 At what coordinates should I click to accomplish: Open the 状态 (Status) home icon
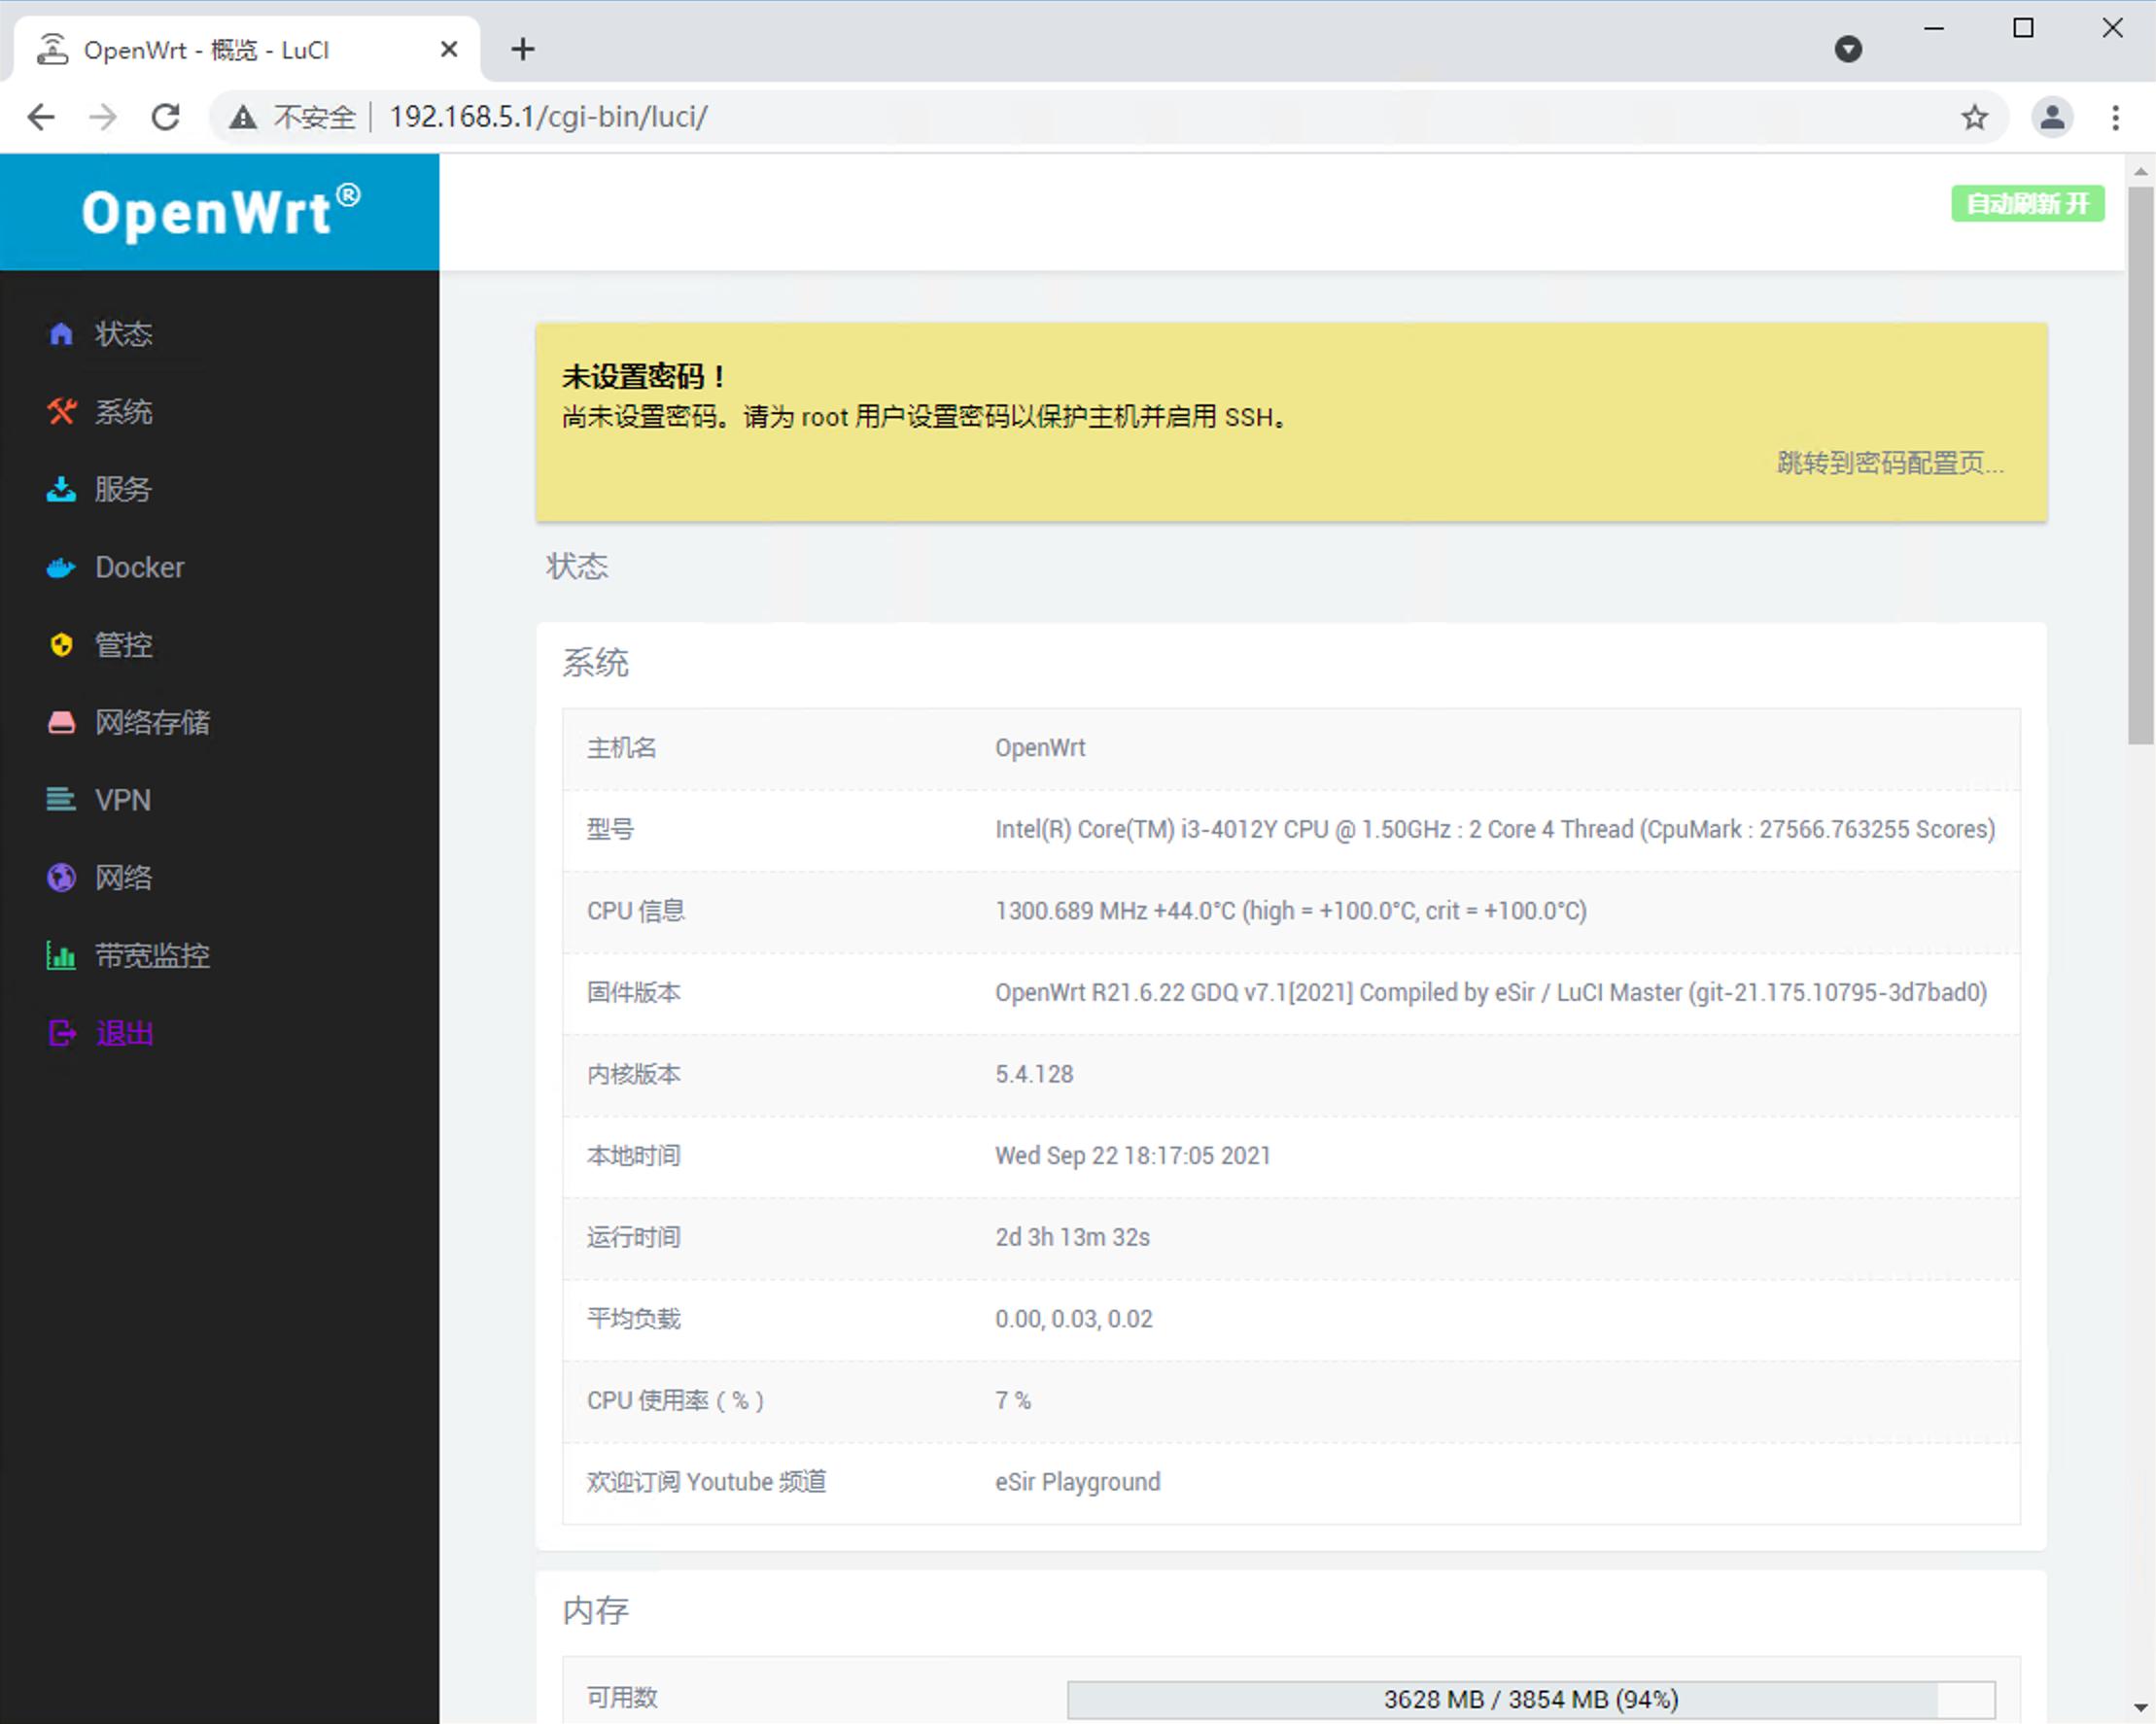tap(61, 334)
